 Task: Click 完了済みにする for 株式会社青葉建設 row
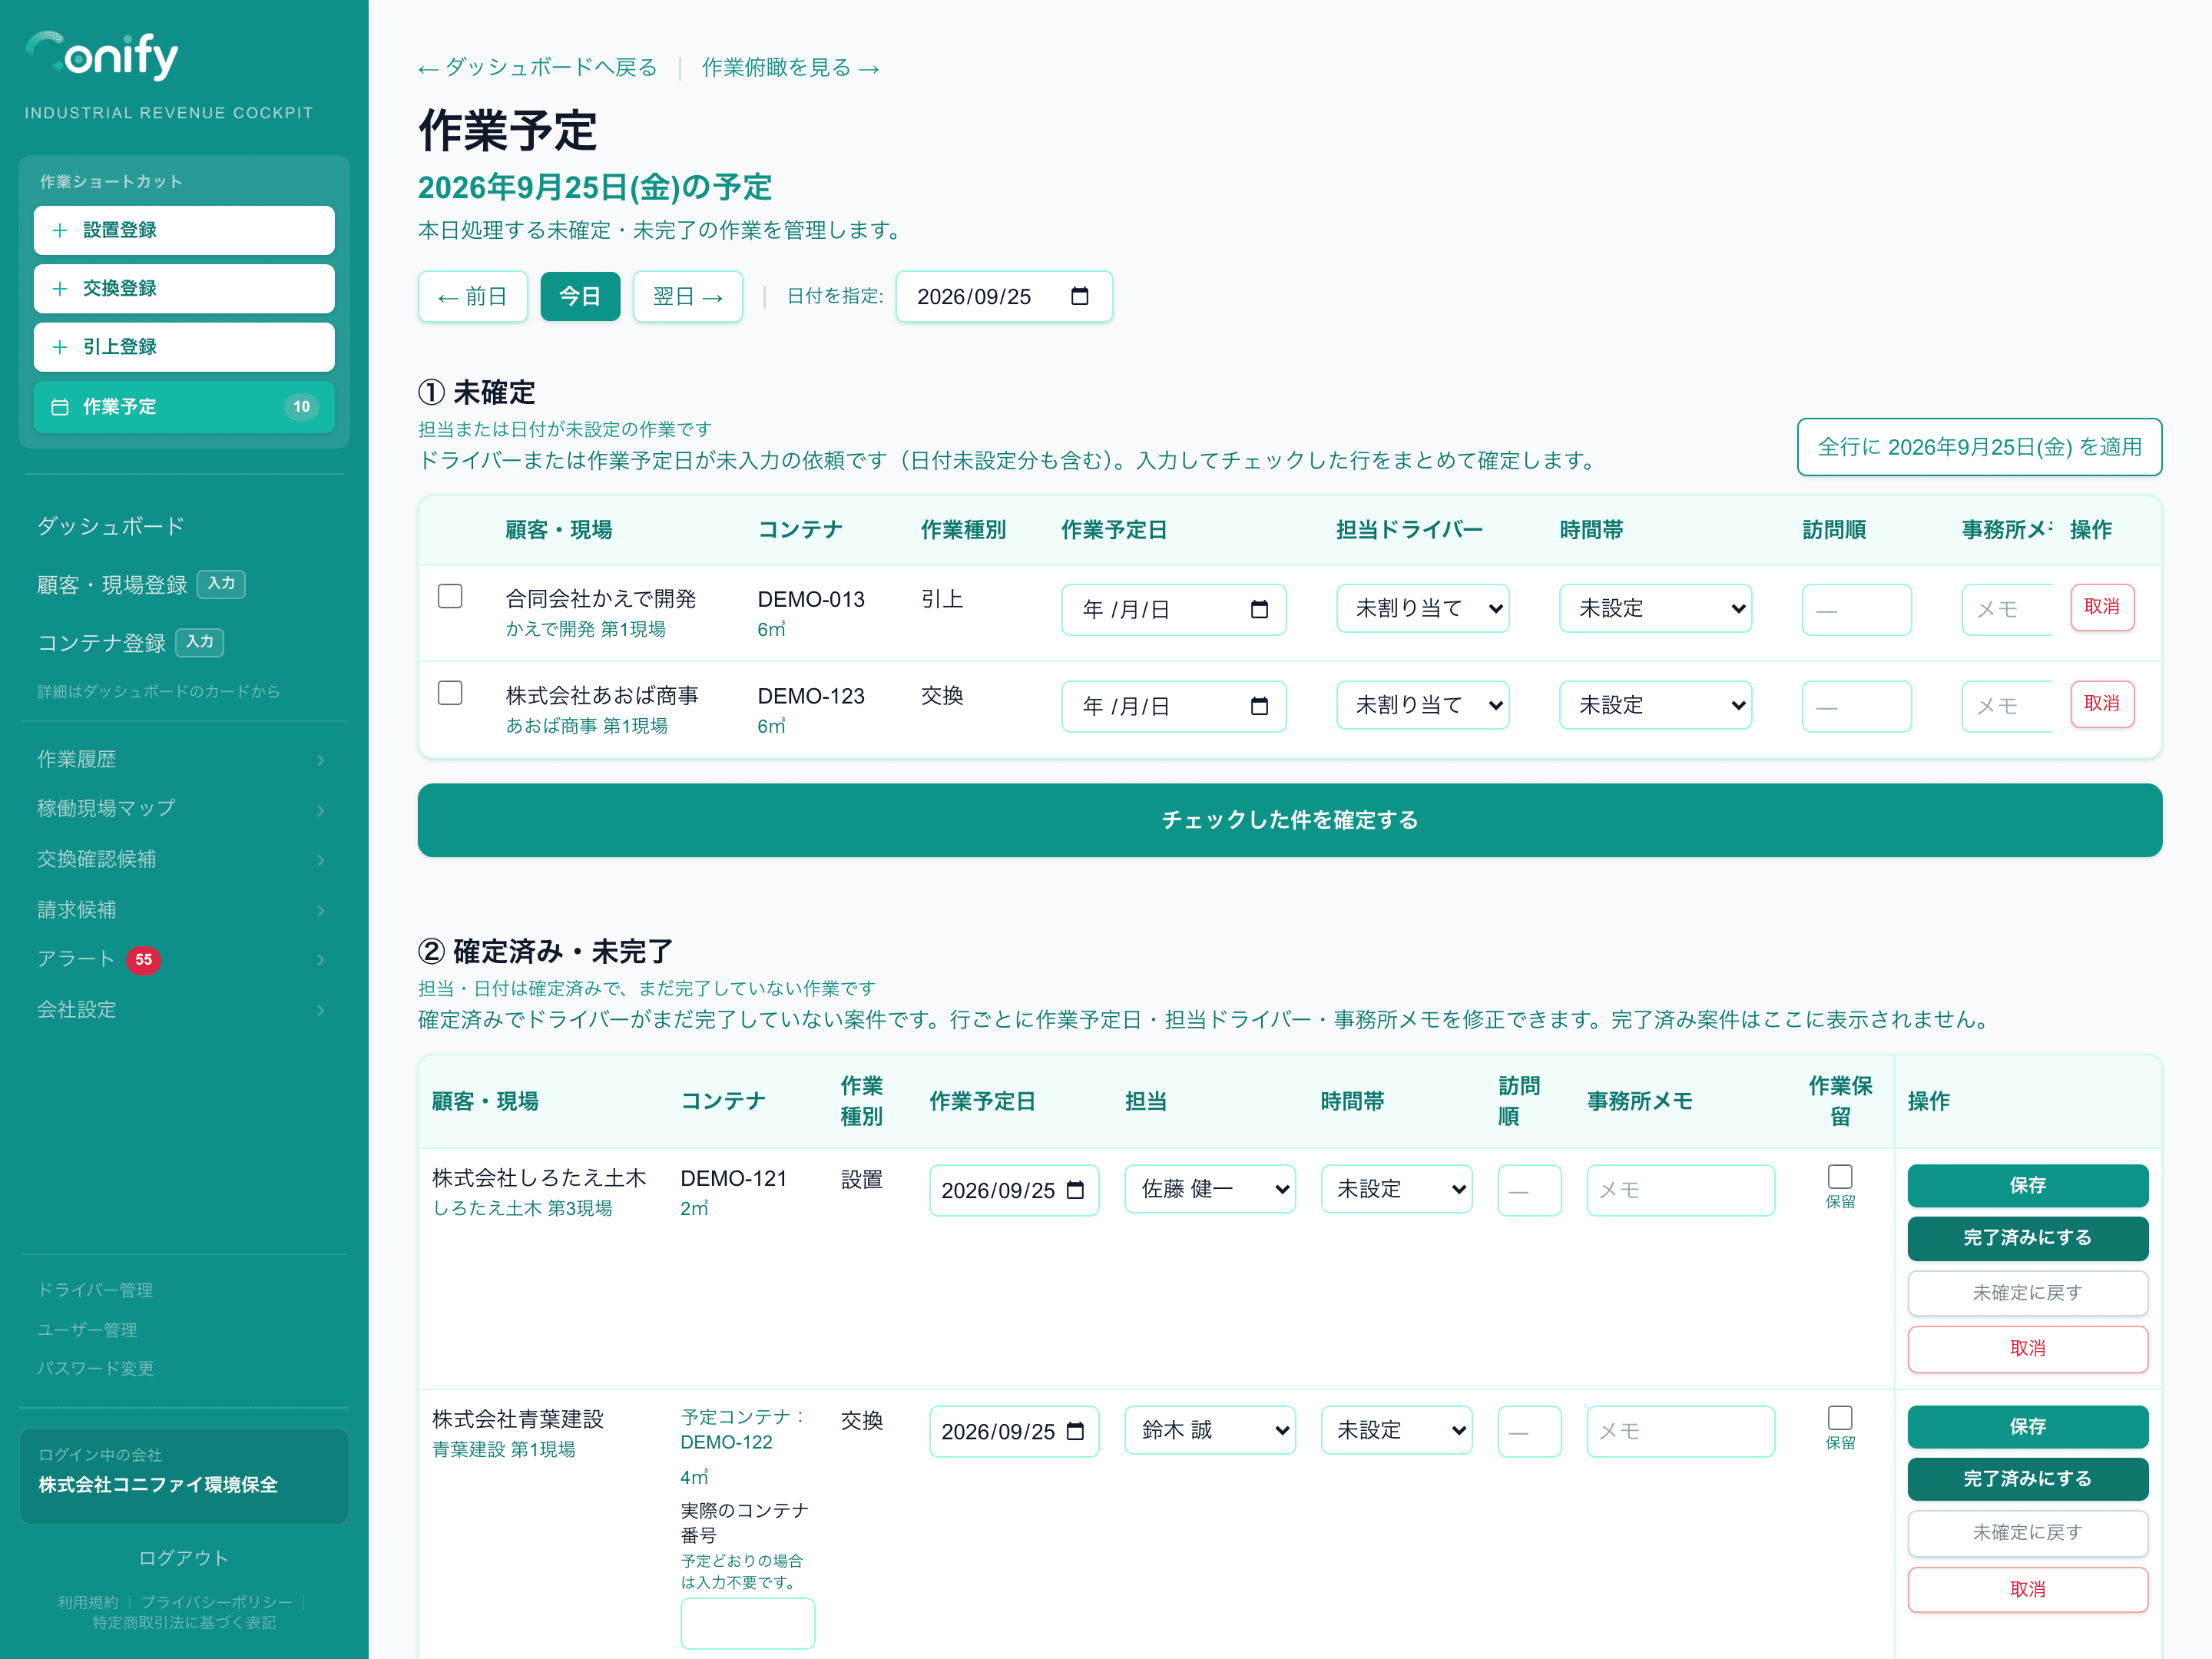tap(2027, 1478)
